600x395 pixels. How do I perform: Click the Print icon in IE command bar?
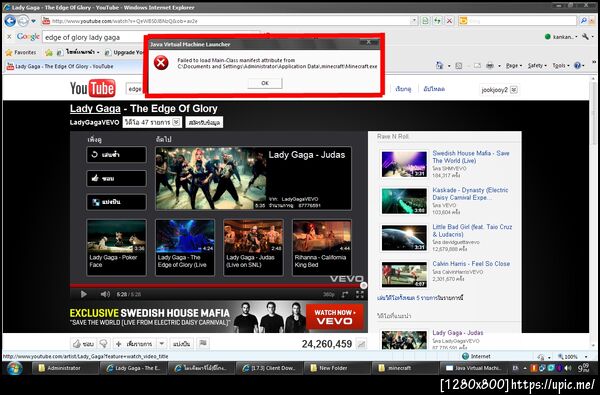(x=490, y=66)
